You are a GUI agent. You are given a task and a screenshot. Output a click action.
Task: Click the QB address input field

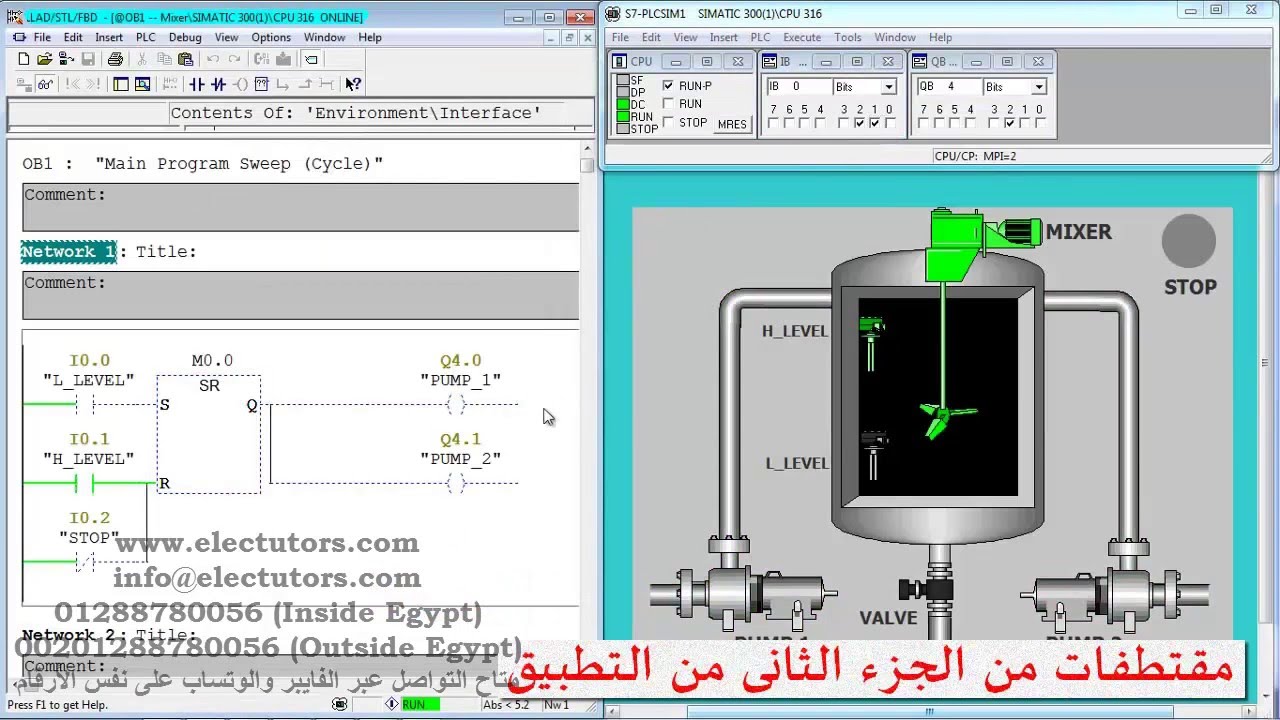(950, 87)
